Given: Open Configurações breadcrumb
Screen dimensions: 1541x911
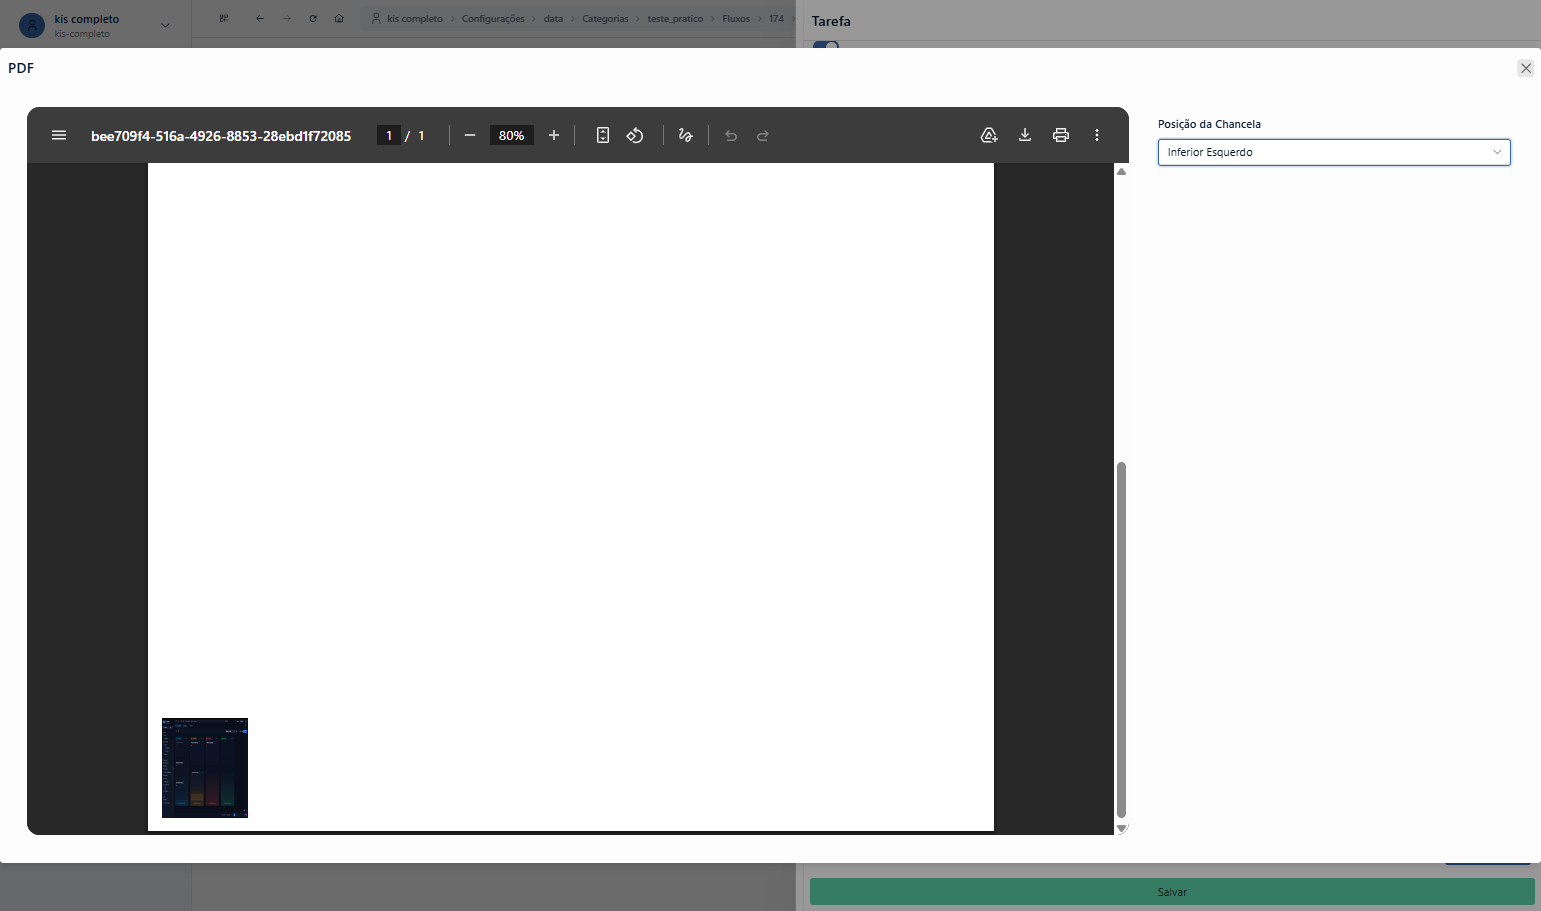Looking at the screenshot, I should [493, 19].
